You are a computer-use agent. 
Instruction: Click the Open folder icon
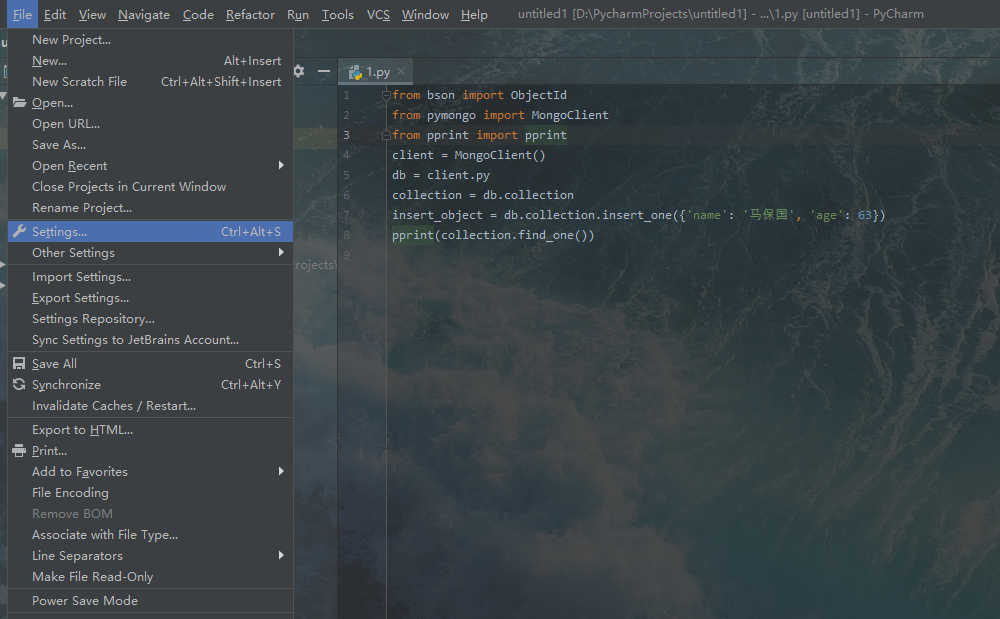[19, 102]
